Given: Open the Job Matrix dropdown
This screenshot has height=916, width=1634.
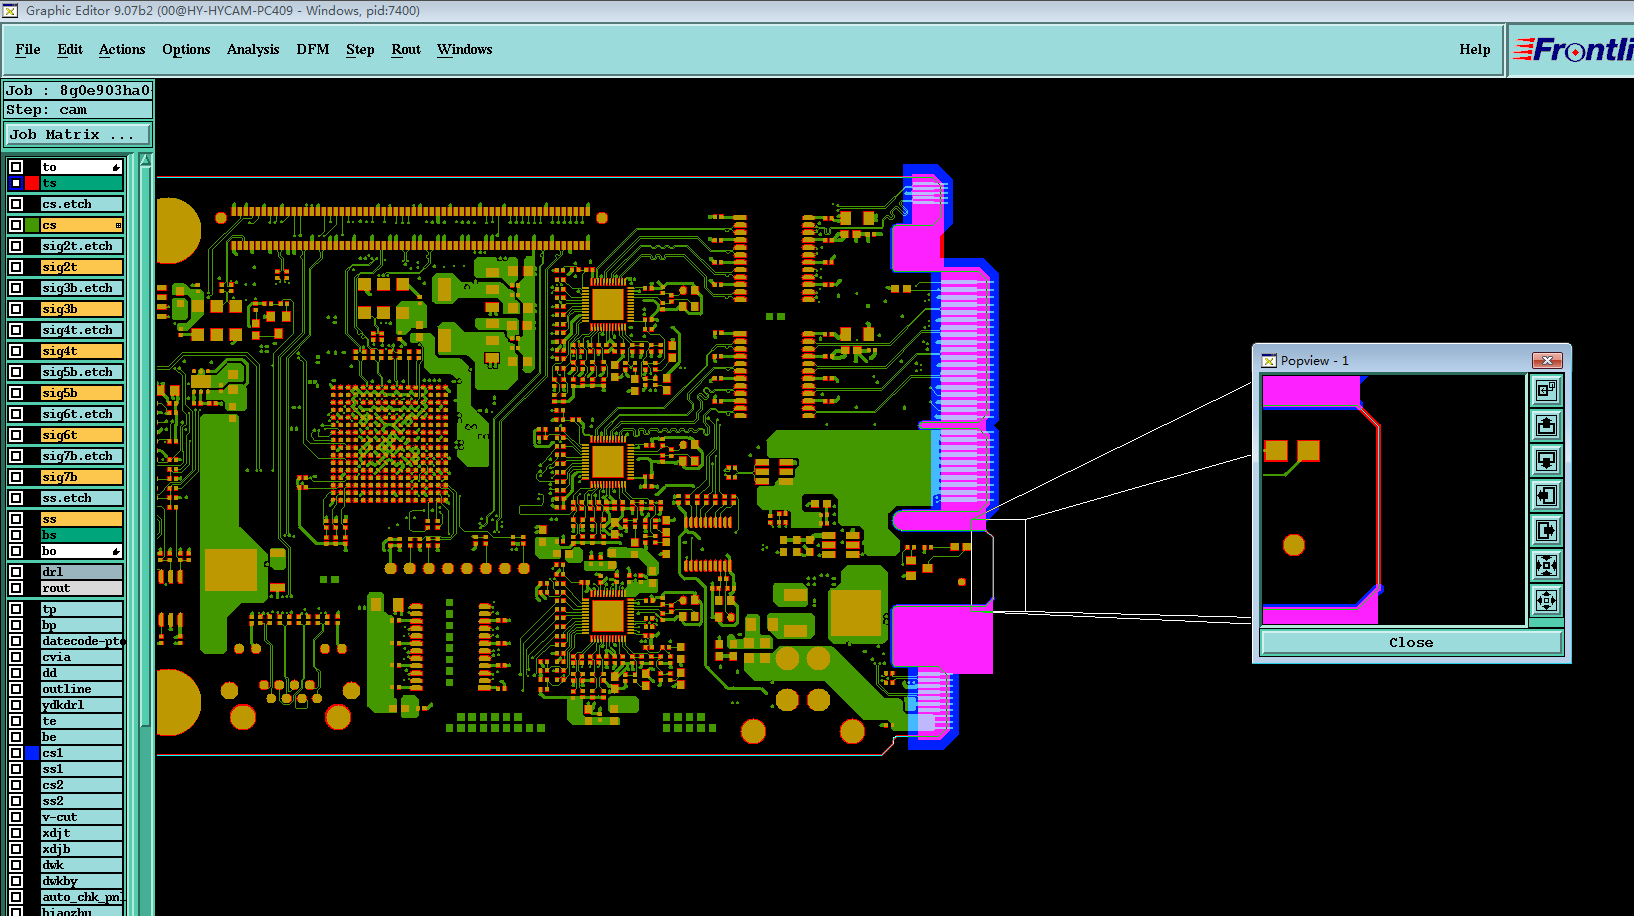Looking at the screenshot, I should 78,134.
